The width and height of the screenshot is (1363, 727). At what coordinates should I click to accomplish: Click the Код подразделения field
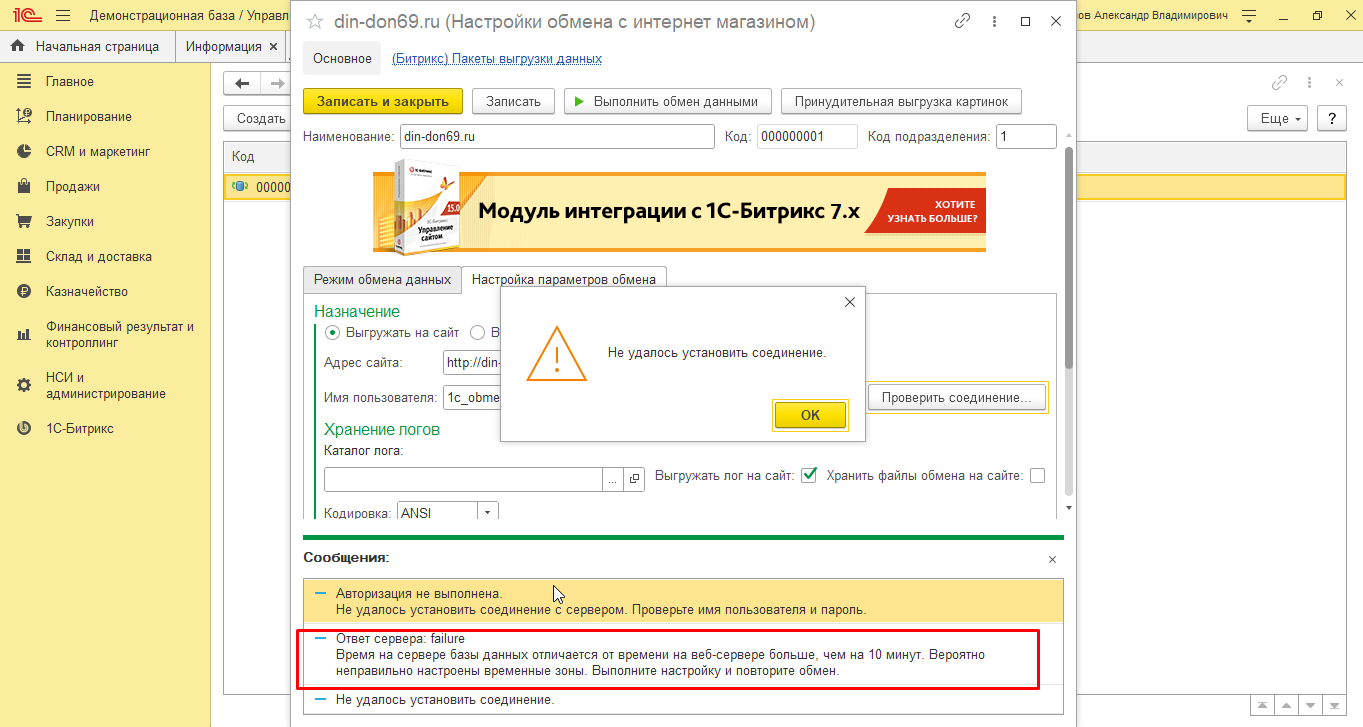pyautogui.click(x=1026, y=137)
